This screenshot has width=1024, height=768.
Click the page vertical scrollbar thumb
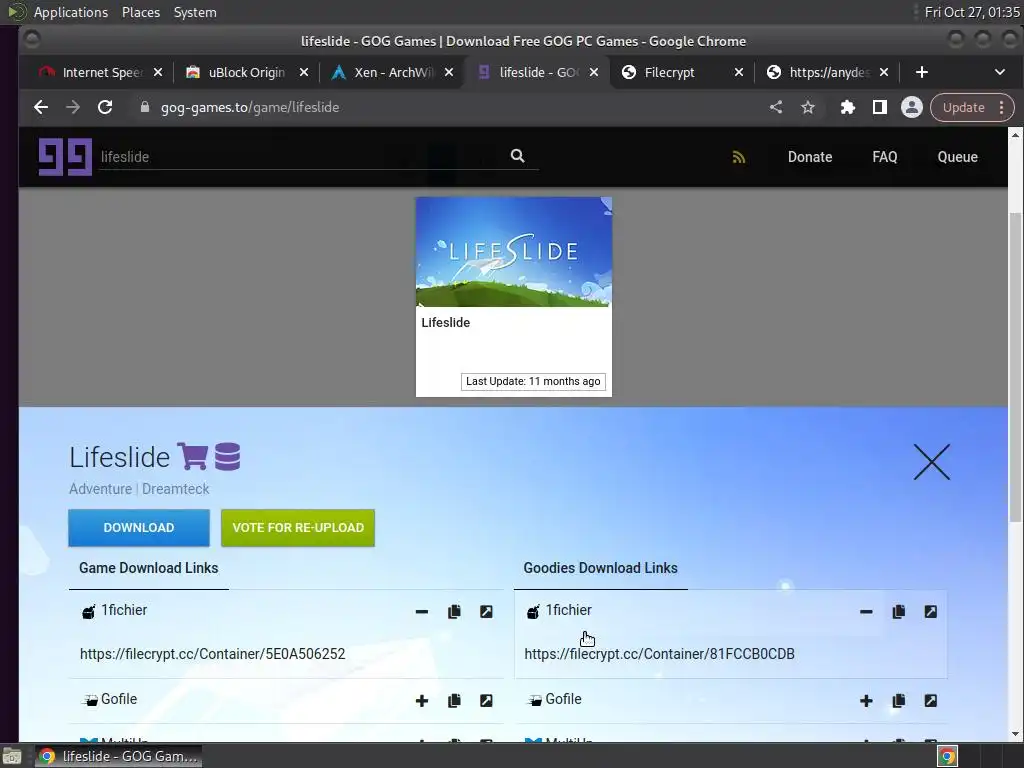click(1015, 366)
